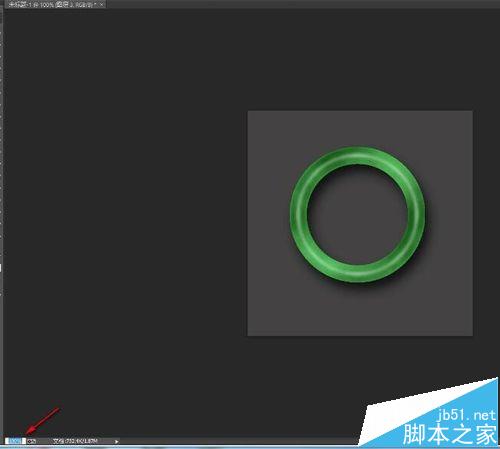Click the empty tab bar right of document tab
This screenshot has width=500, height=449.
coord(300,4)
